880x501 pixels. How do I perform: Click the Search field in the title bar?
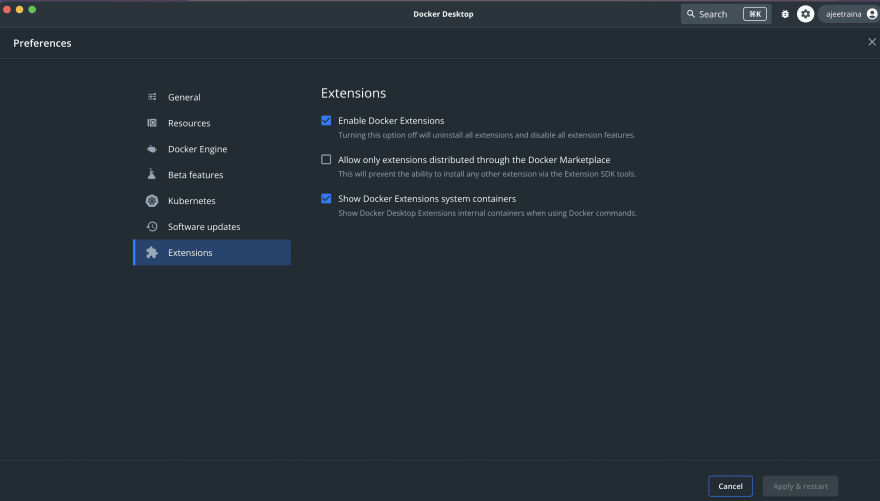[726, 14]
